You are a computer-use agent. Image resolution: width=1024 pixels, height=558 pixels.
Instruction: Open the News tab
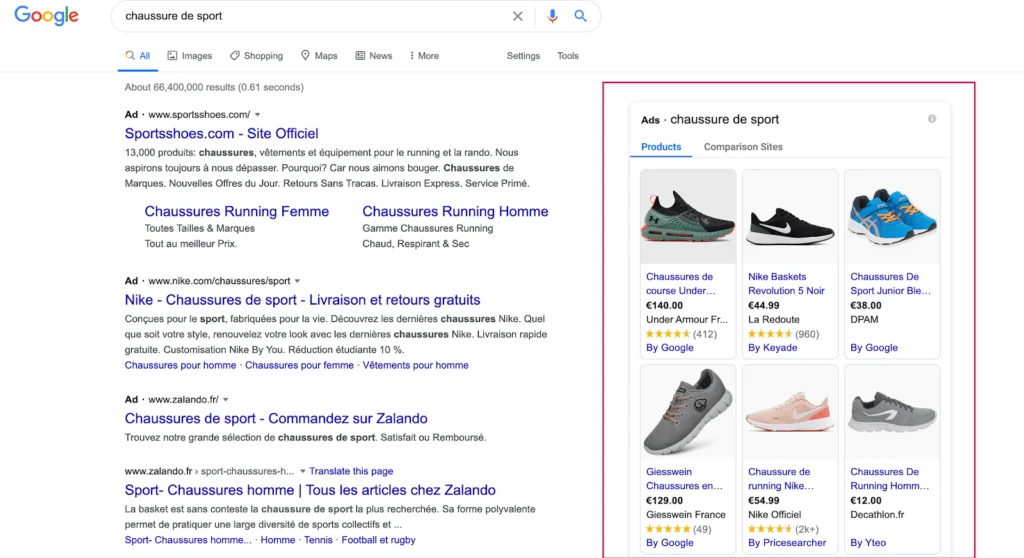[374, 56]
